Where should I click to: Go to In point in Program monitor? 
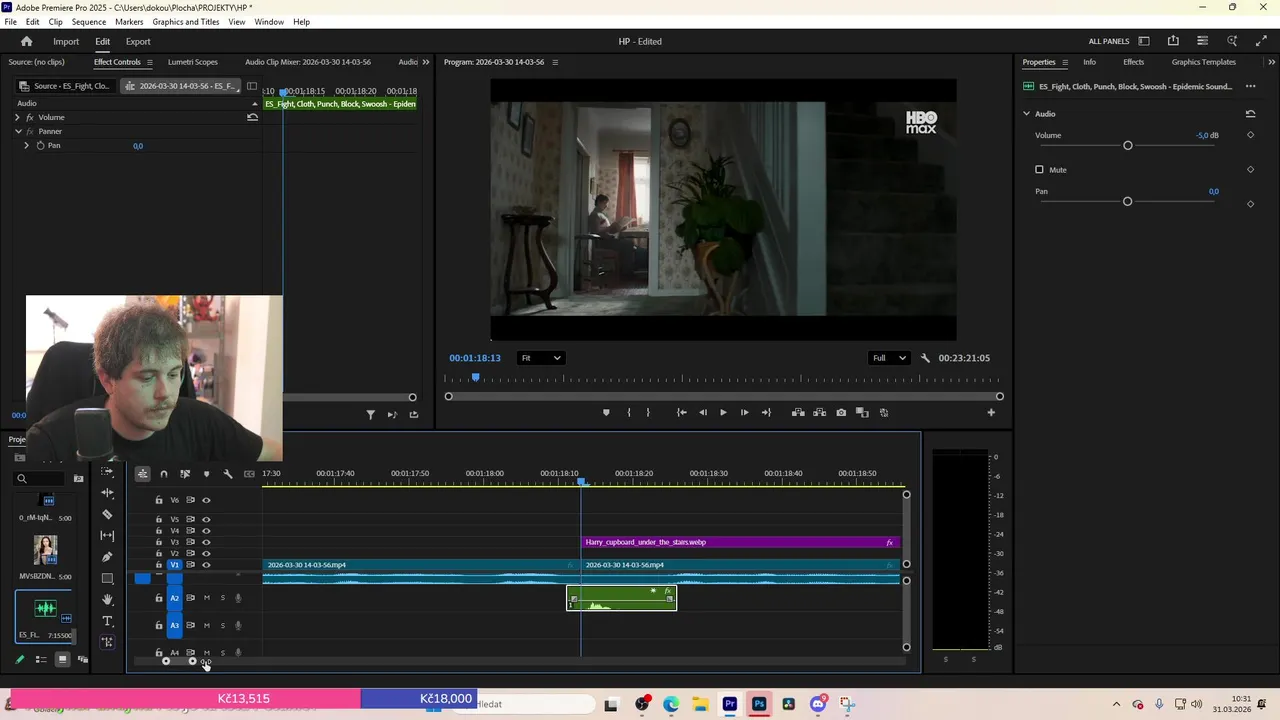pos(681,412)
